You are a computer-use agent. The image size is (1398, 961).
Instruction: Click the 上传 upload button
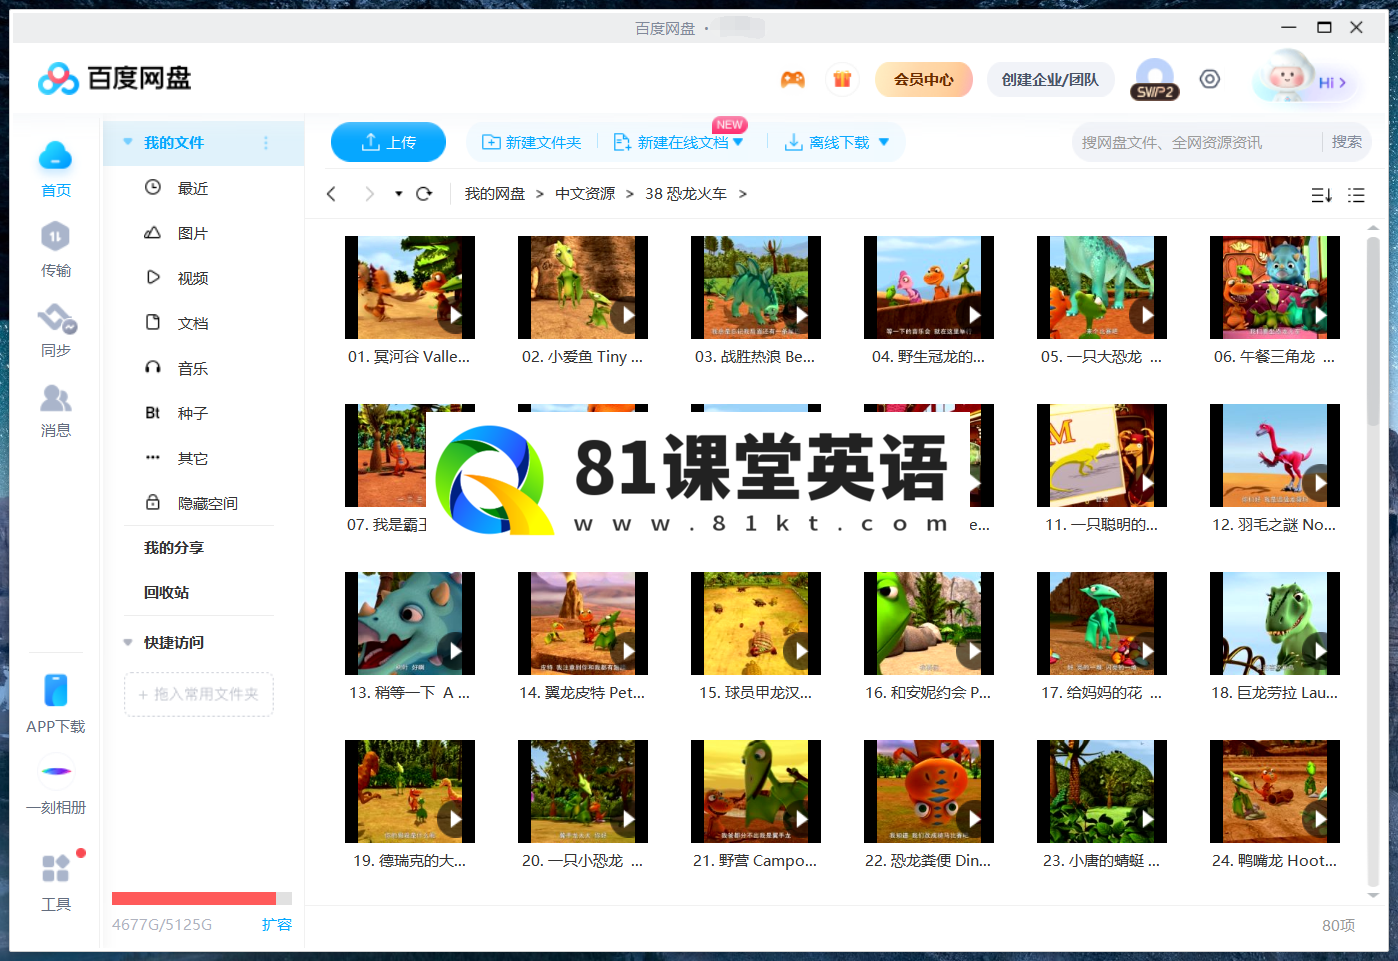point(388,142)
